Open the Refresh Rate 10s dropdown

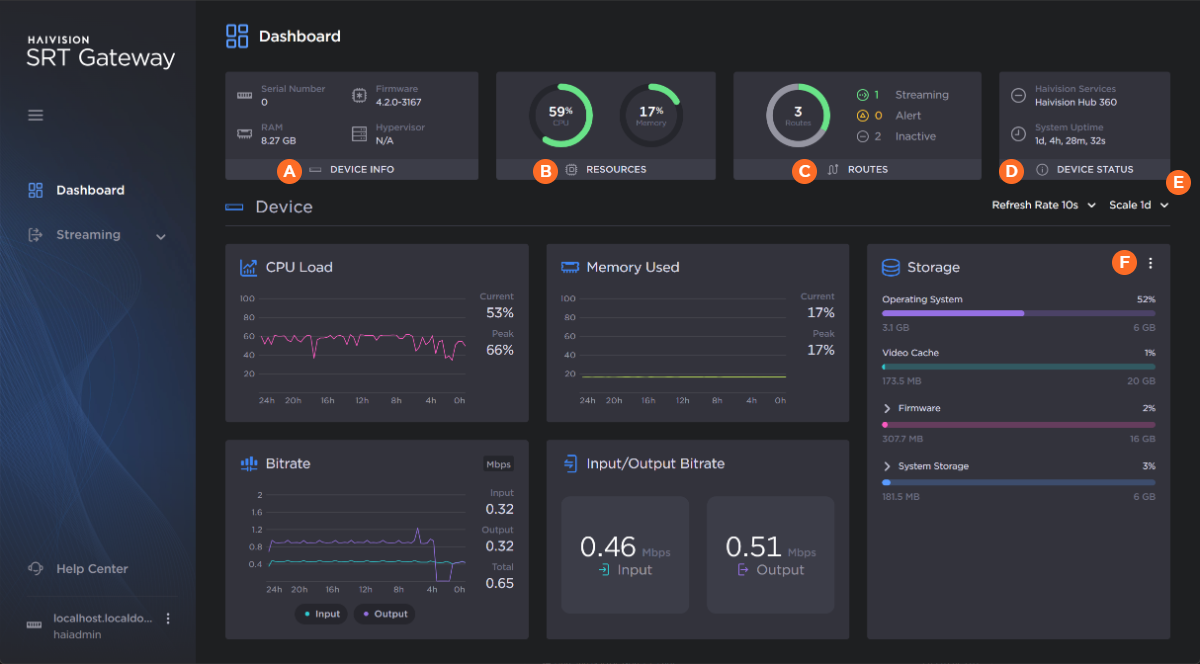coord(1043,205)
